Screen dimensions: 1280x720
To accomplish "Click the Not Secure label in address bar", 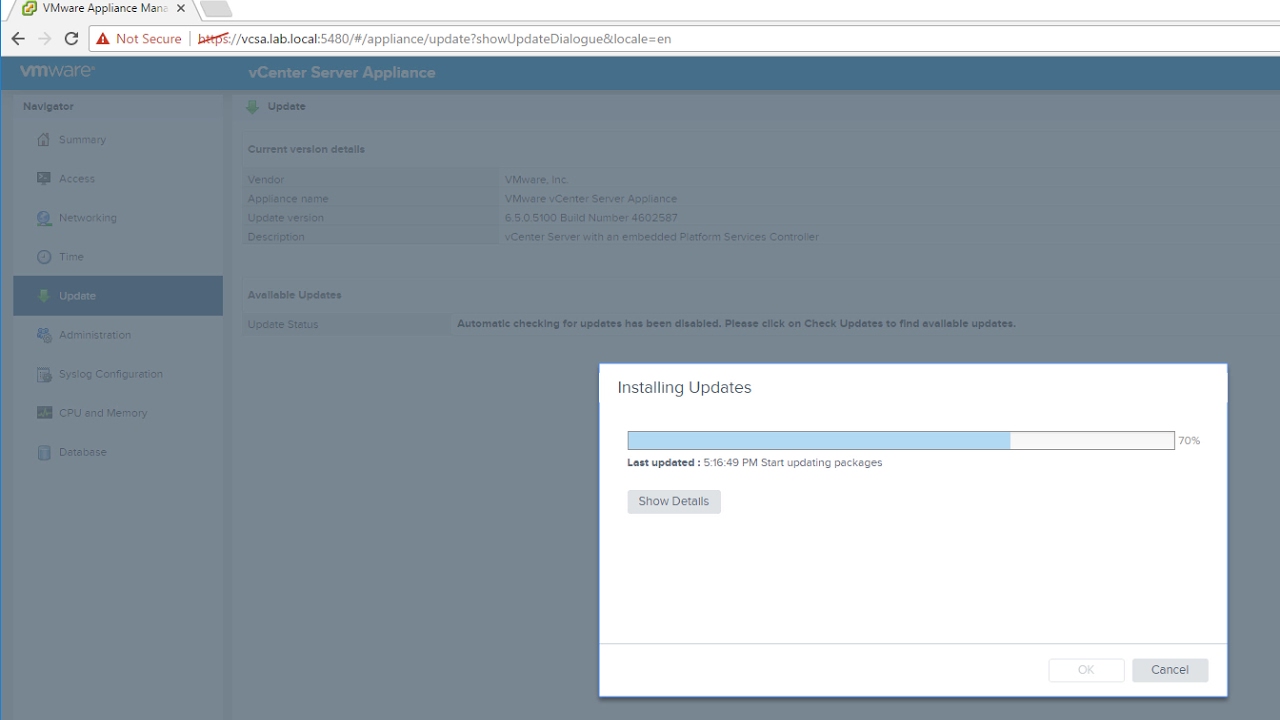I will [x=148, y=39].
